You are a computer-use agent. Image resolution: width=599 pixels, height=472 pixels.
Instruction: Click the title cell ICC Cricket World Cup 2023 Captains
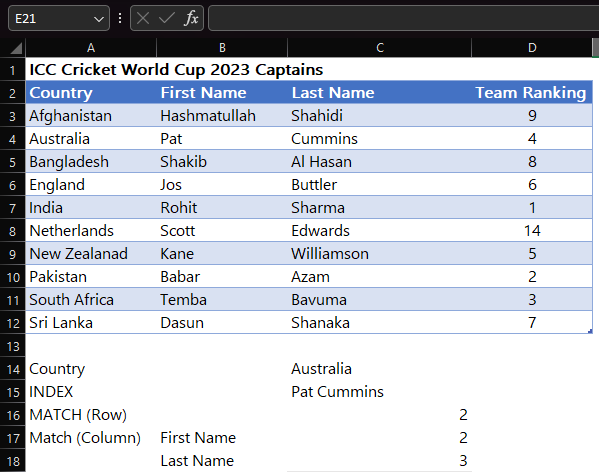176,70
